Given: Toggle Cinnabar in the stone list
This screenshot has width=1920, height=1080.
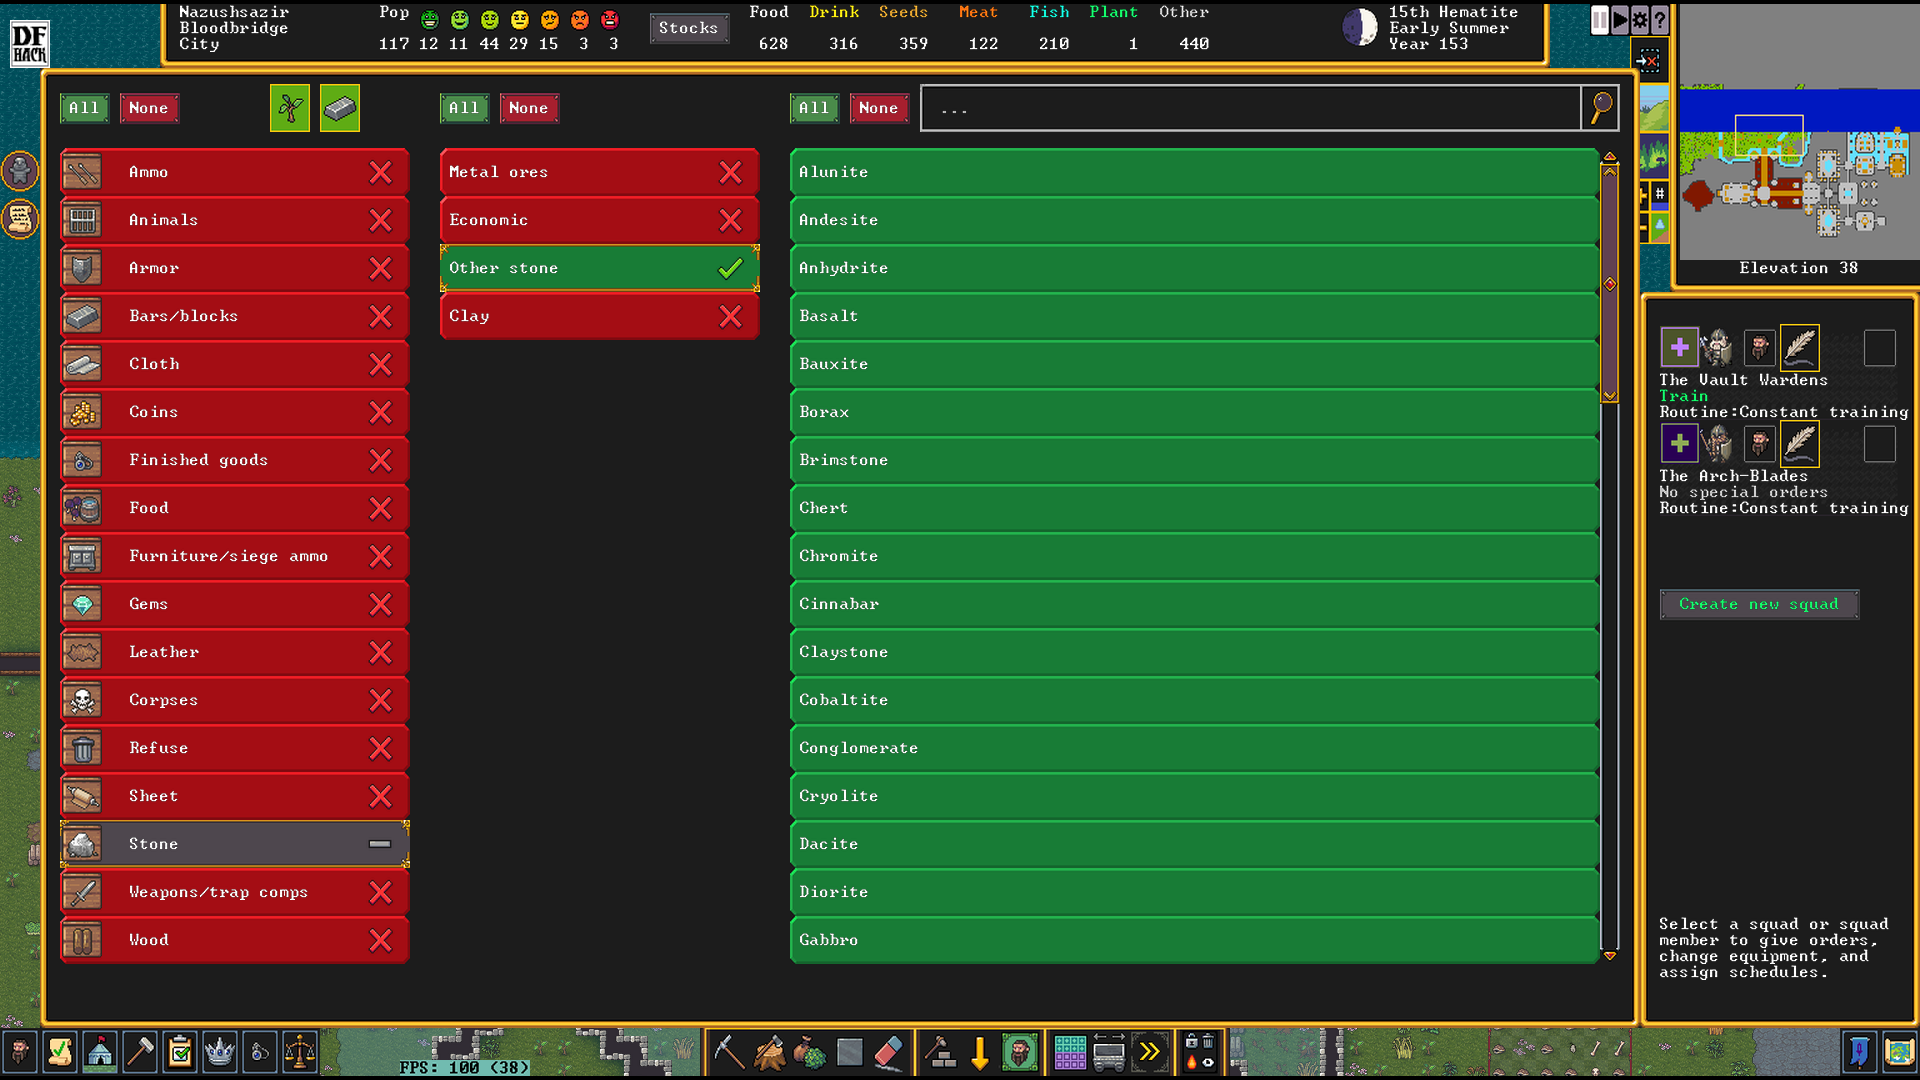Looking at the screenshot, I should point(1194,604).
